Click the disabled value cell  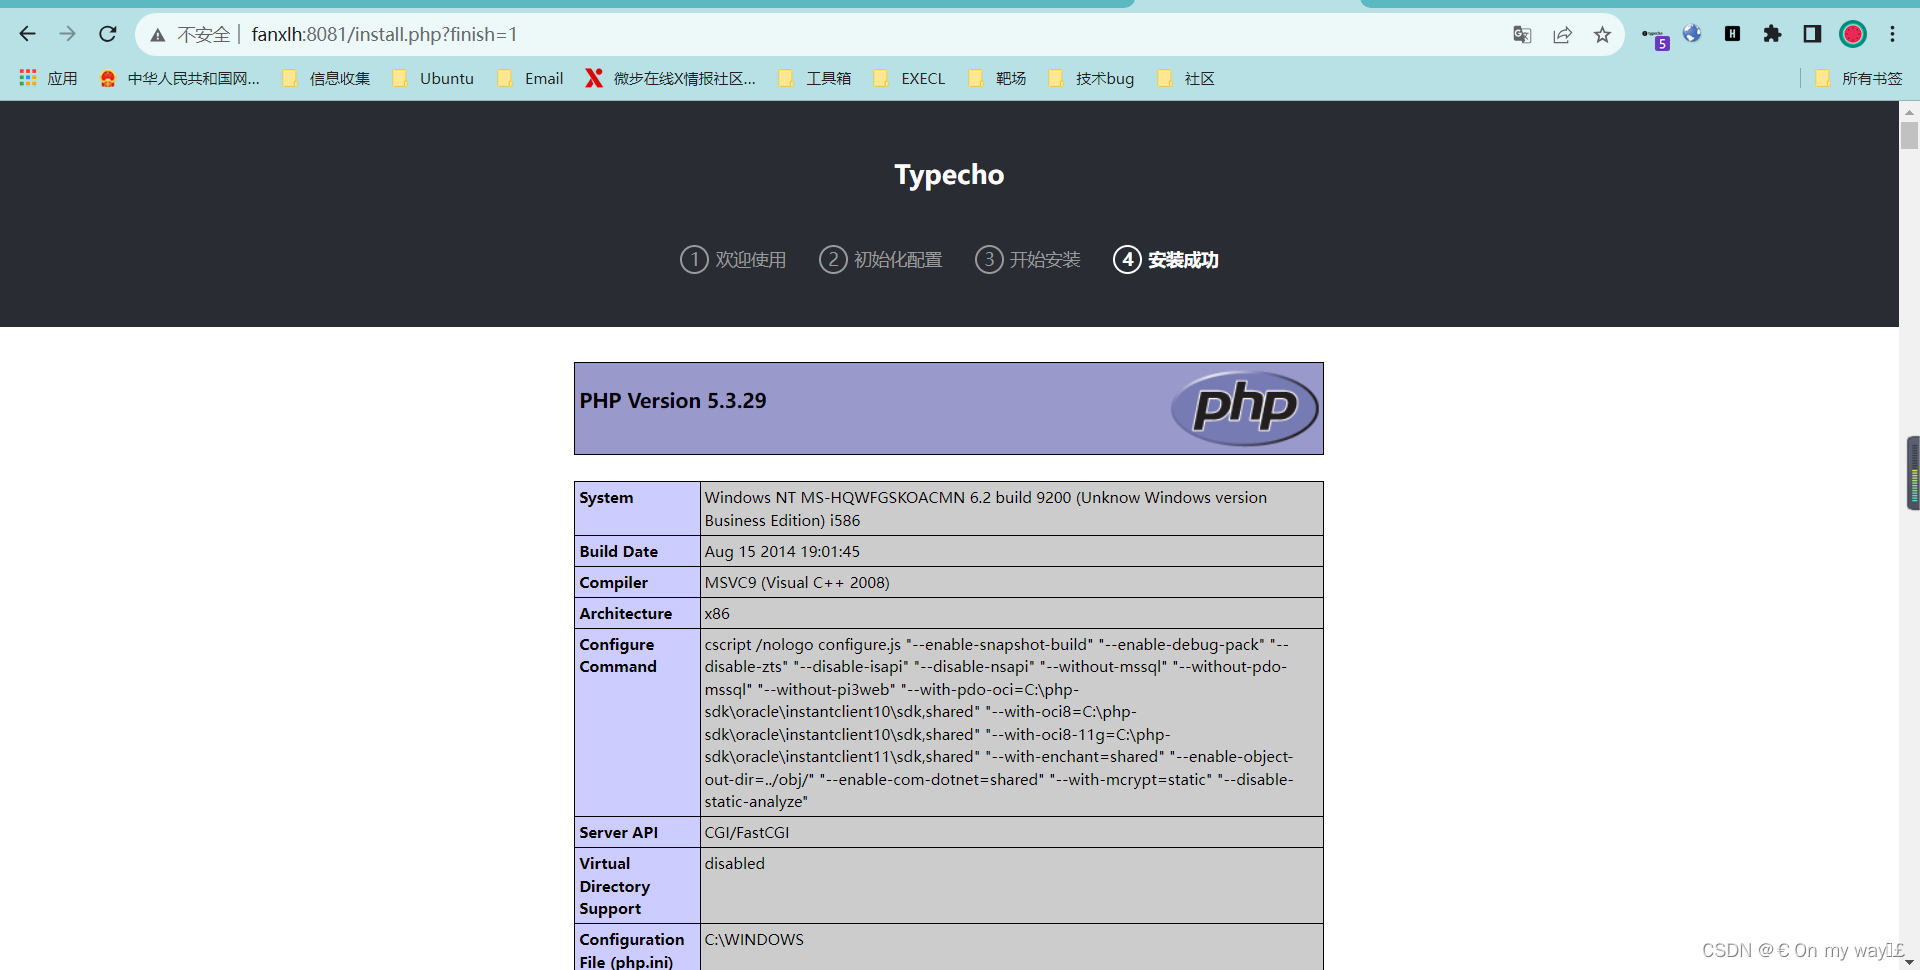tap(1011, 886)
